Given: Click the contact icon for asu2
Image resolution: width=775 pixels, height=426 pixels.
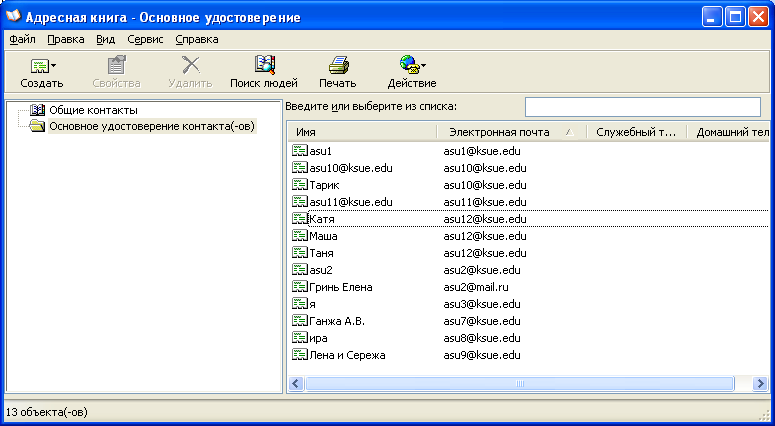Looking at the screenshot, I should click(x=300, y=270).
